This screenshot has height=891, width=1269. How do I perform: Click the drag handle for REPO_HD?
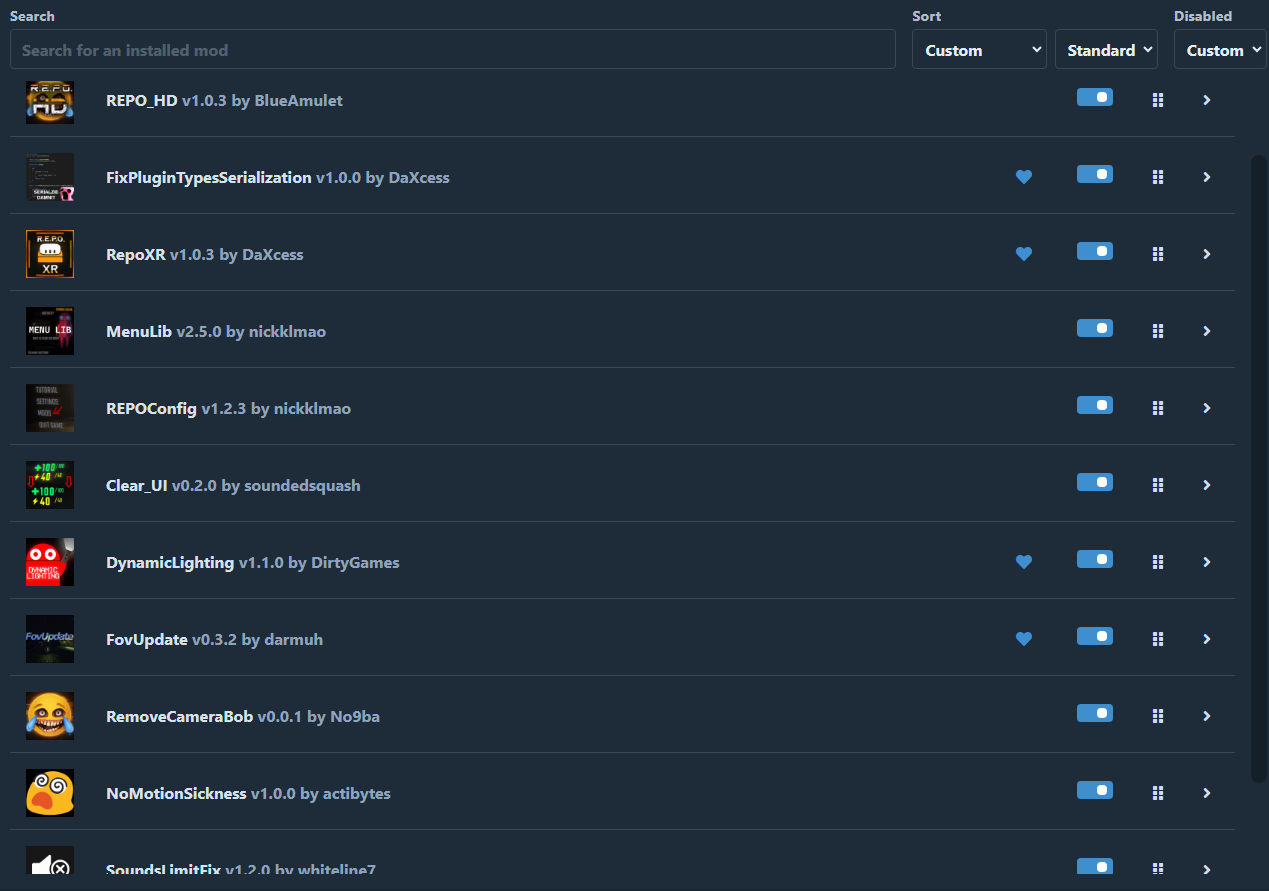coord(1158,100)
